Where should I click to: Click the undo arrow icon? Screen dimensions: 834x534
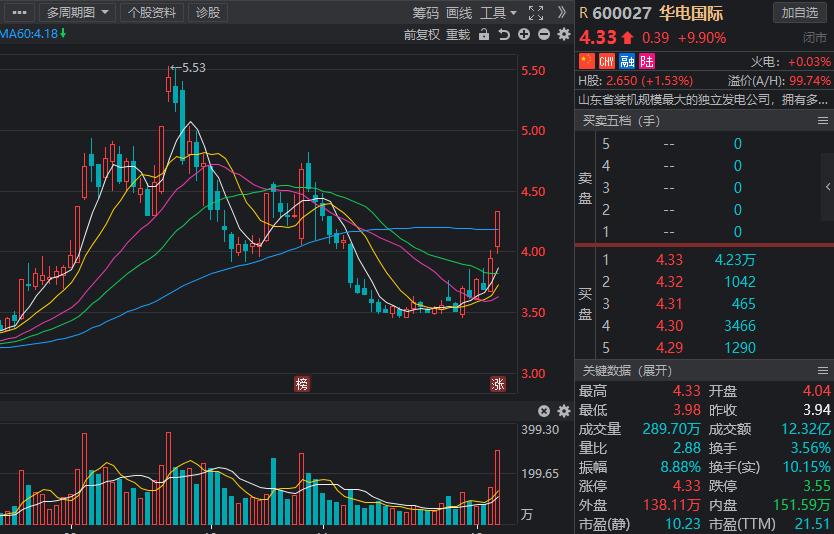504,35
